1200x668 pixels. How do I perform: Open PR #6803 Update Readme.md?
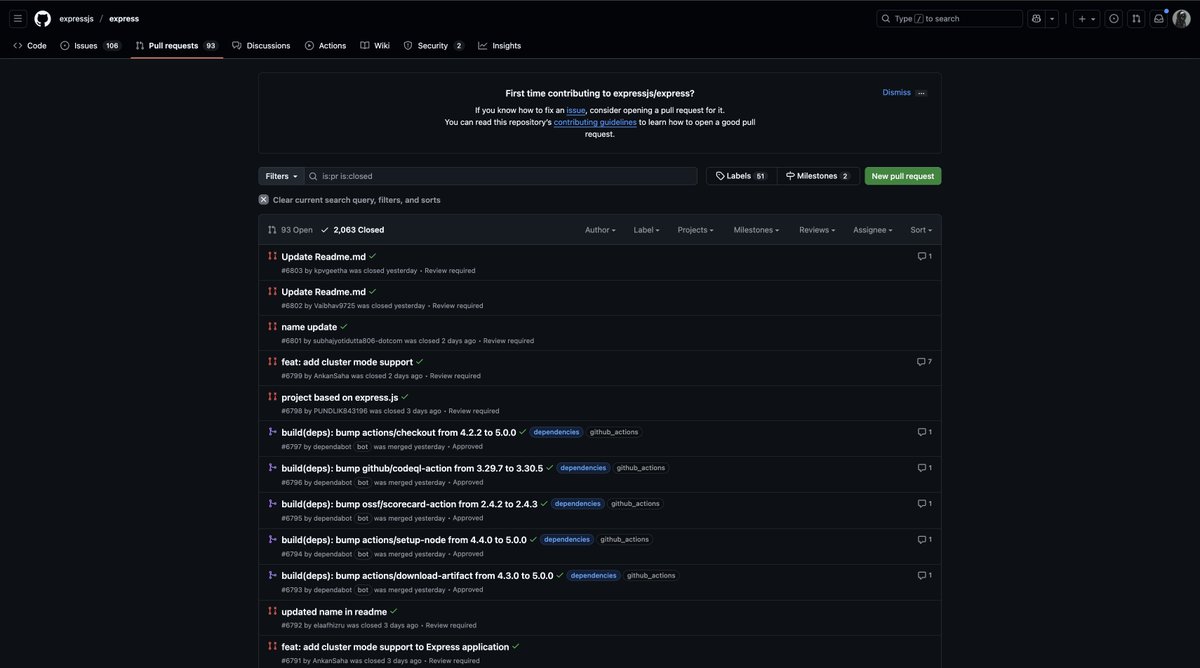[323, 257]
